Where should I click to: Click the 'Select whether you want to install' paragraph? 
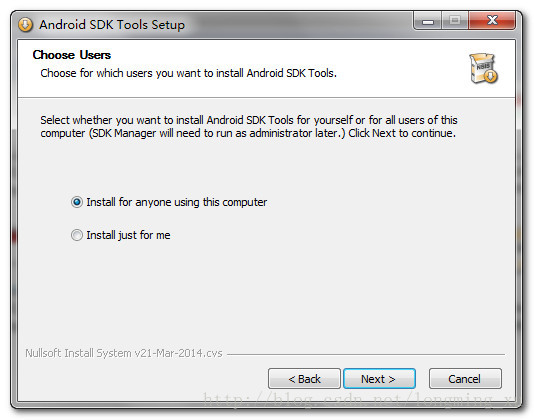[249, 126]
